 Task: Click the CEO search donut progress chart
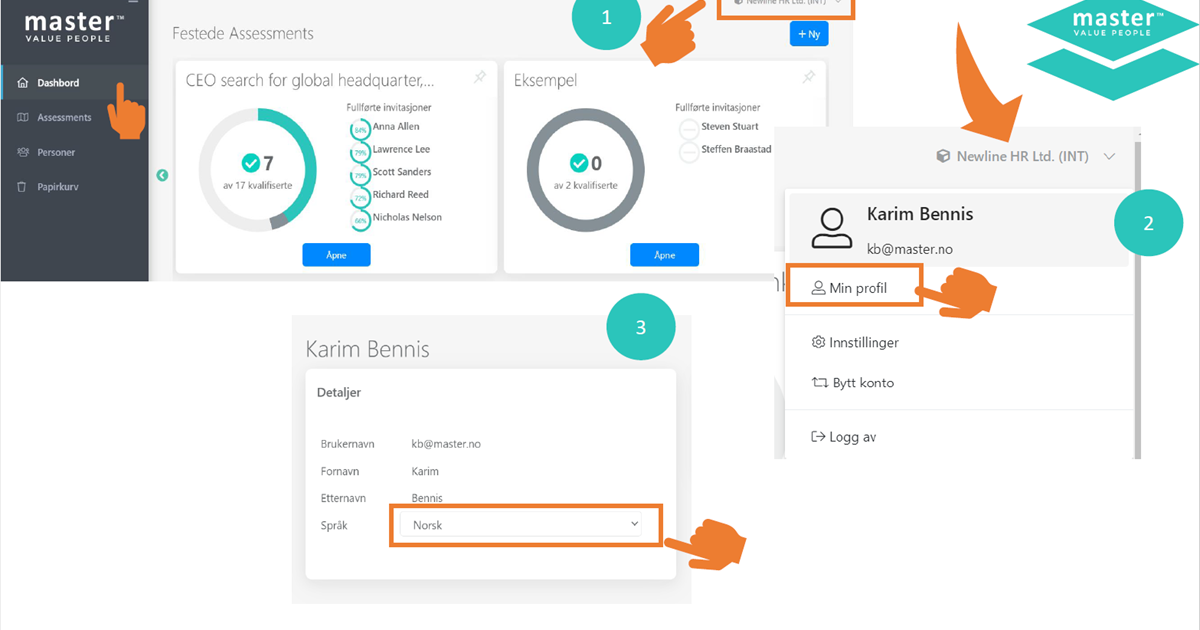(x=257, y=170)
